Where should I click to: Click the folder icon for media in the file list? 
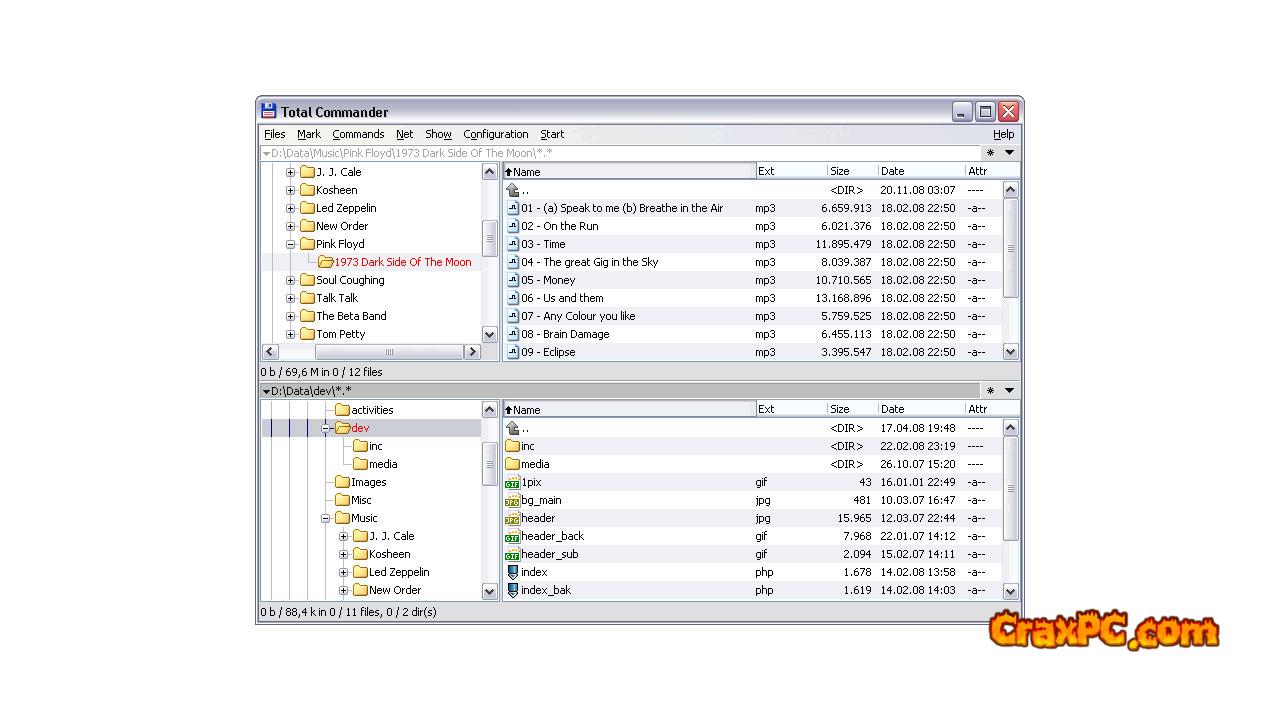513,464
